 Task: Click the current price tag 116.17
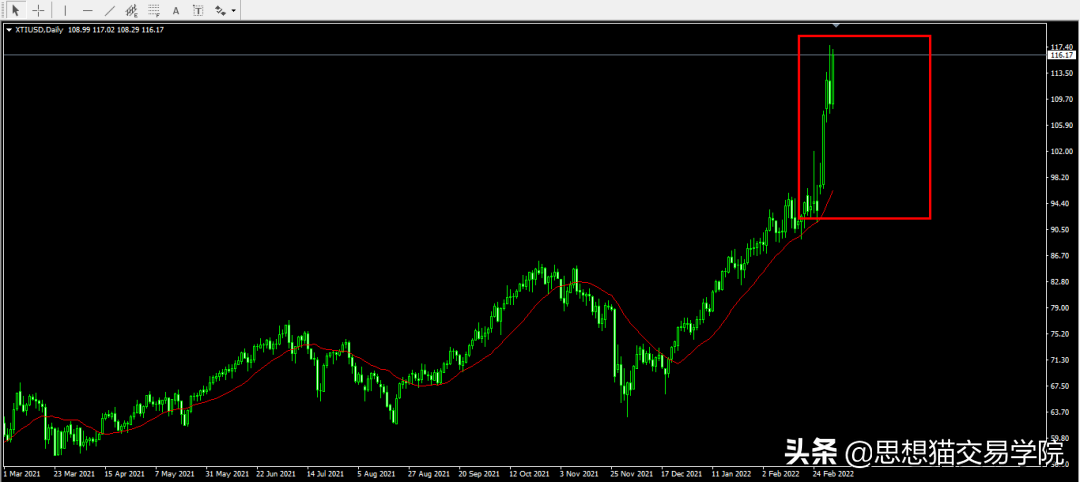(x=1061, y=54)
